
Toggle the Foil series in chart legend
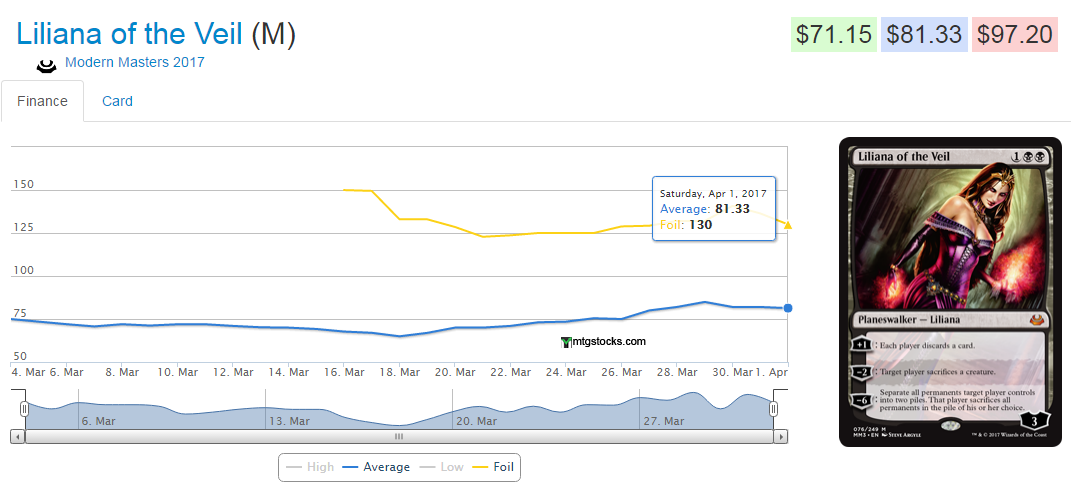(x=493, y=467)
